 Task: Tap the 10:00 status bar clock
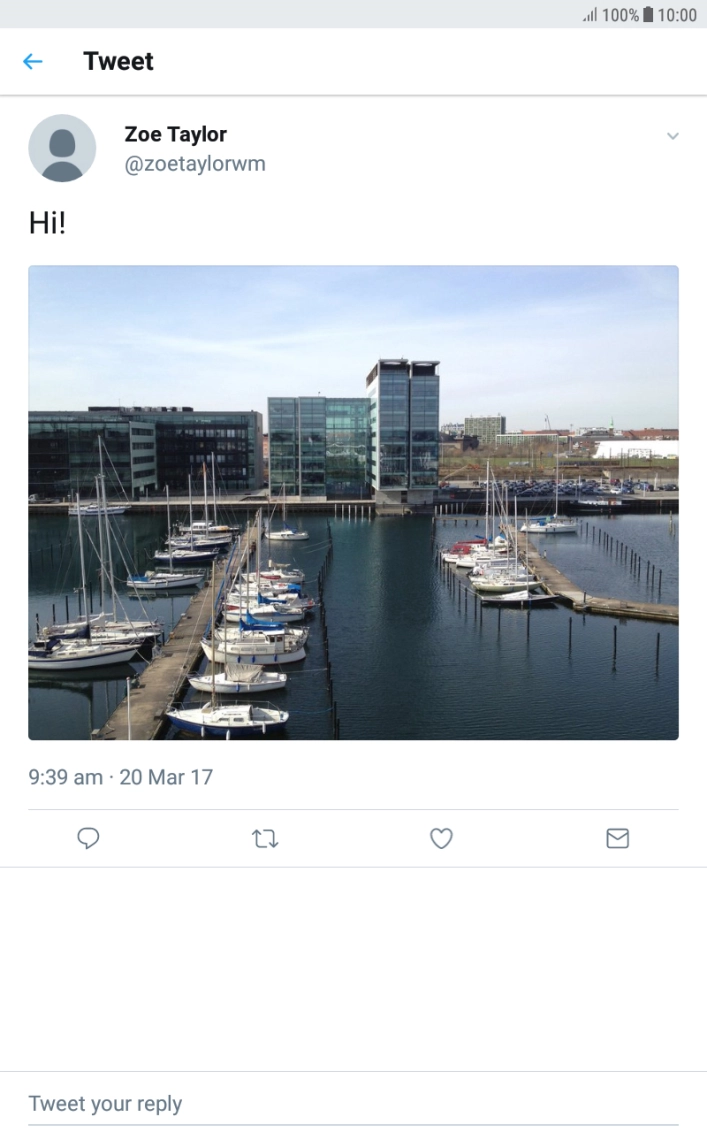point(677,15)
